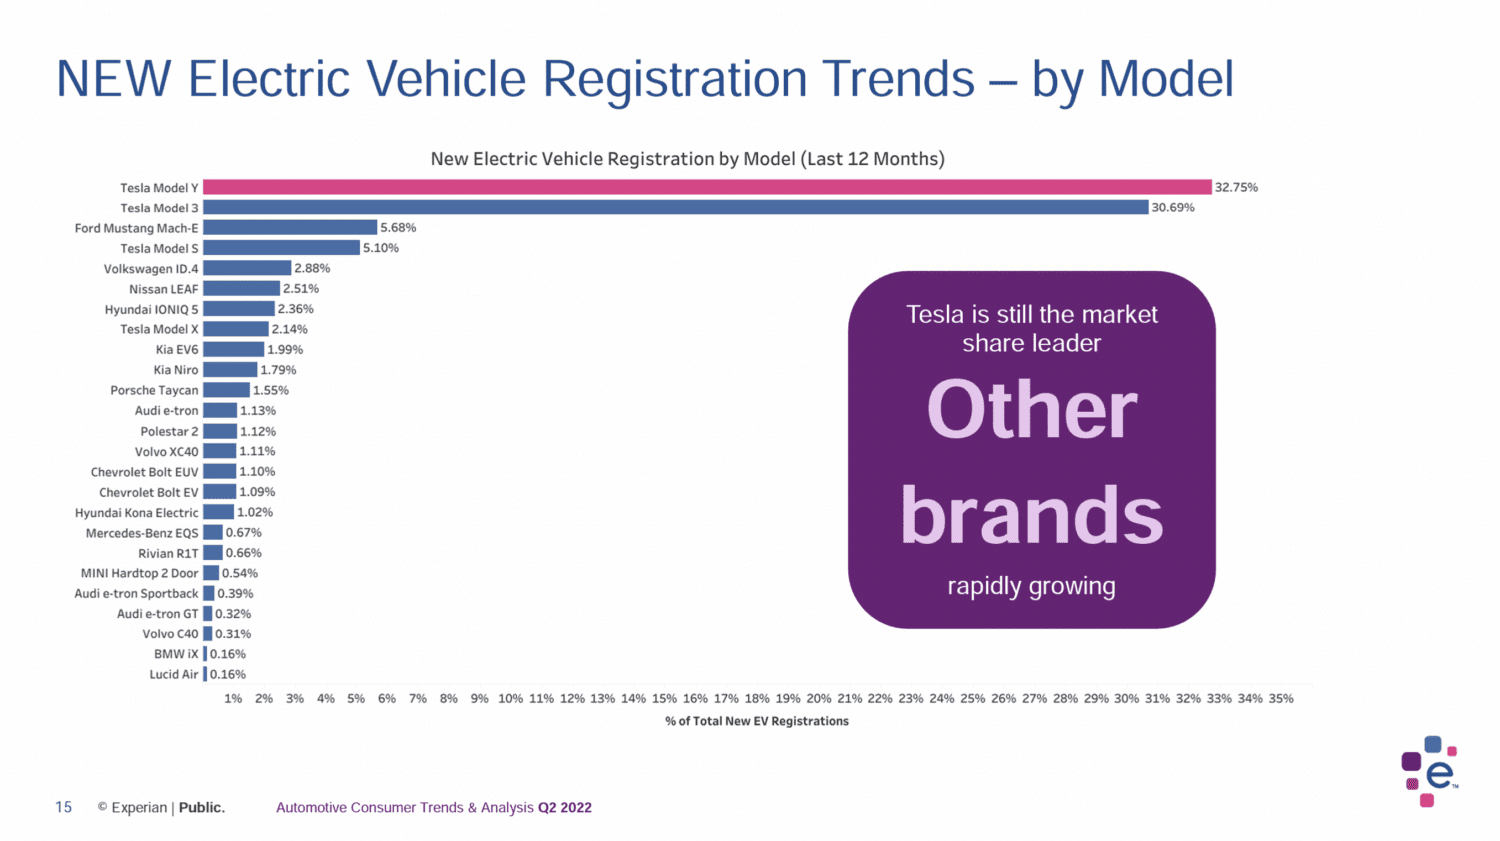The image size is (1500, 841).
Task: Click the 'MINI Hardtop 2 Door' row label
Action: 140,573
